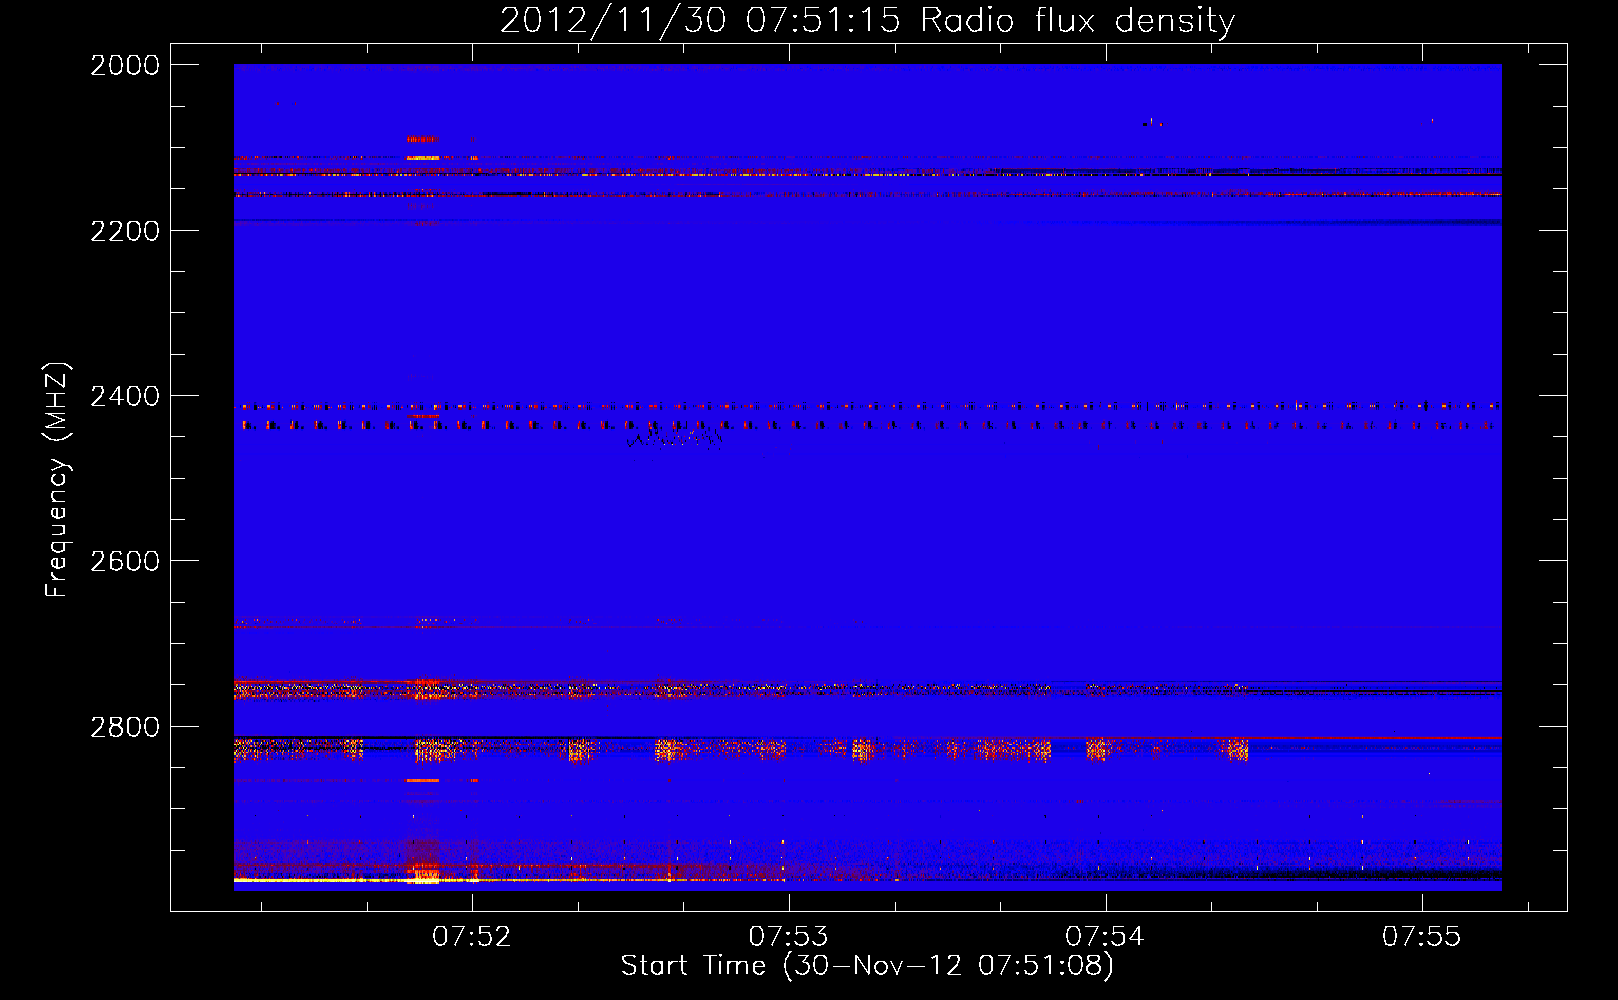Click the '07:55' time axis label
Screen dimensions: 1618x1000
tap(1422, 937)
